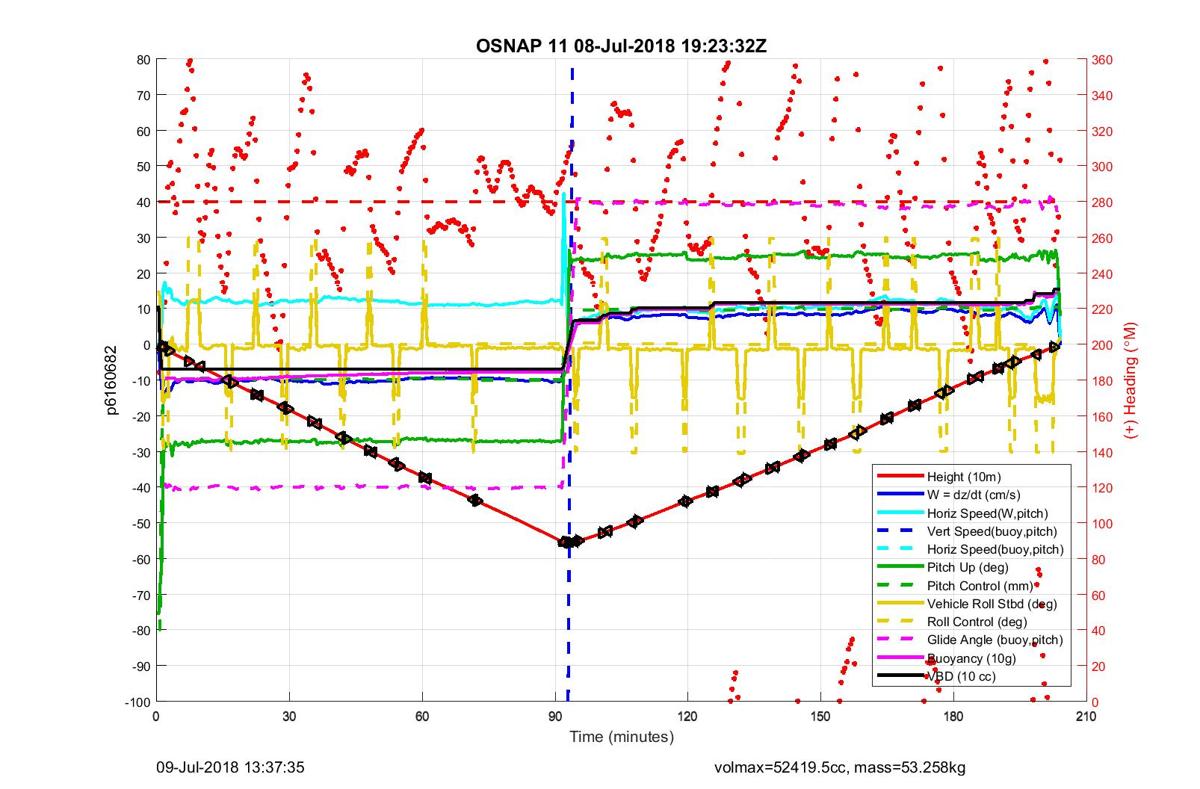This screenshot has width=1200, height=789.
Task: Click left axis tick label "70"
Action: (144, 95)
